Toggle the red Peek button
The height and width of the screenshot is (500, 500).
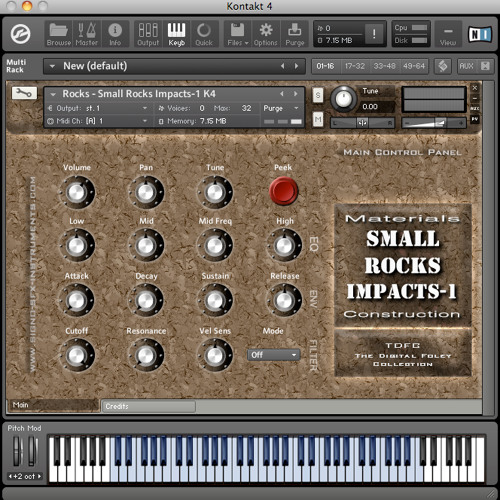(283, 191)
